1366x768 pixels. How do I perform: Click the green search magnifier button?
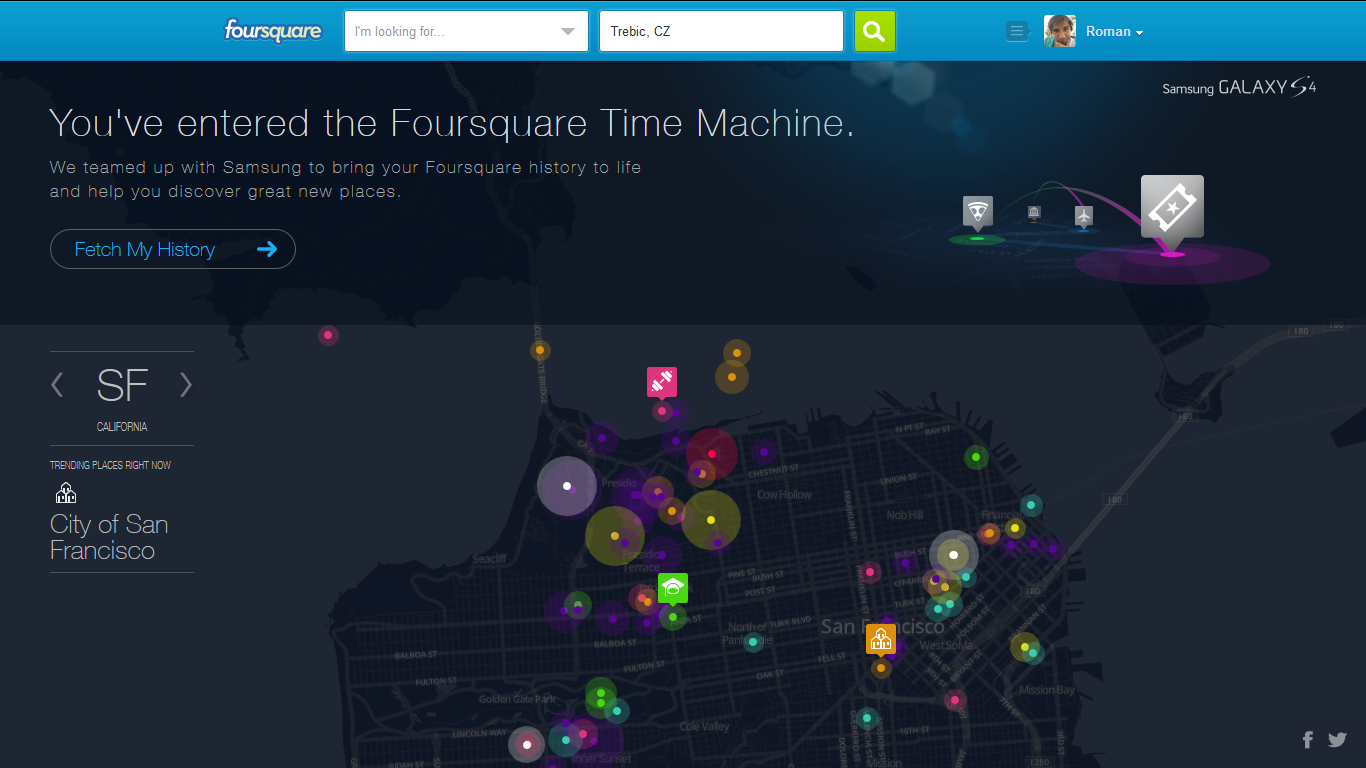874,31
